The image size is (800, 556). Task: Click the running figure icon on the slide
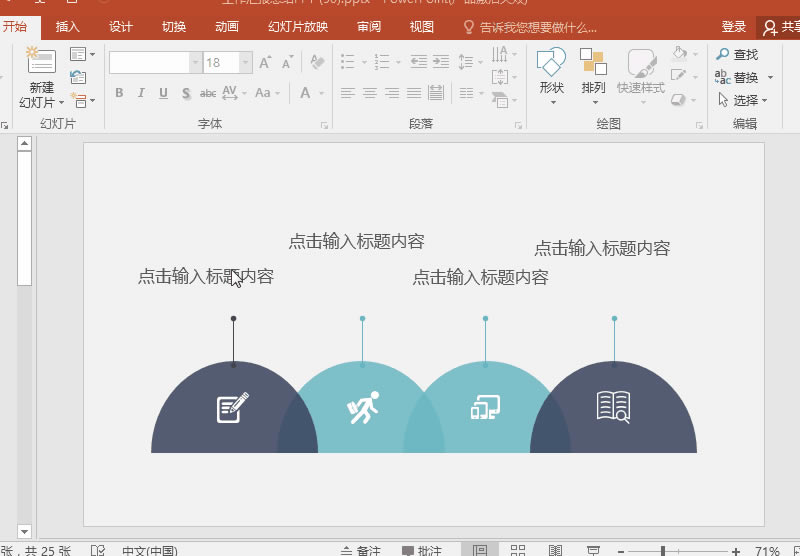point(363,408)
